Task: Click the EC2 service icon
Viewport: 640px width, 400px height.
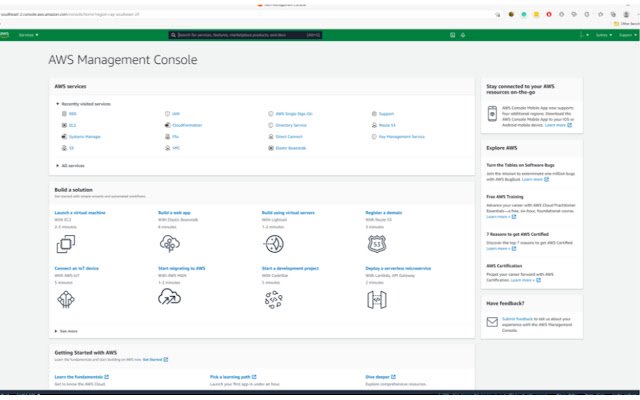Action: click(x=64, y=125)
